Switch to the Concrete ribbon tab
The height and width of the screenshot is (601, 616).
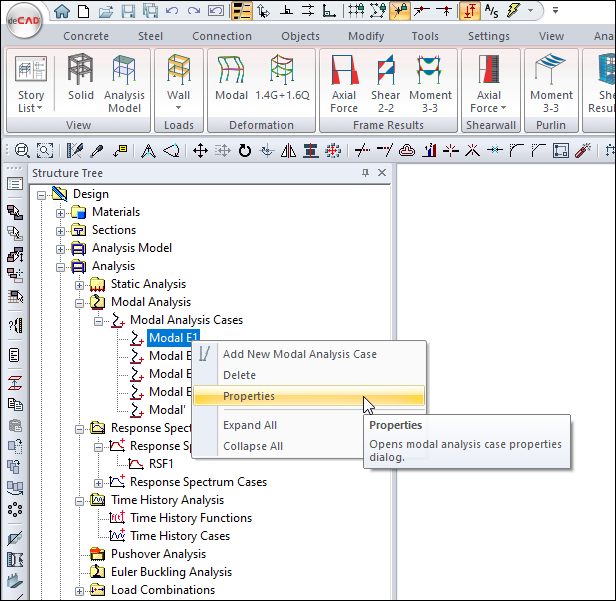click(86, 36)
